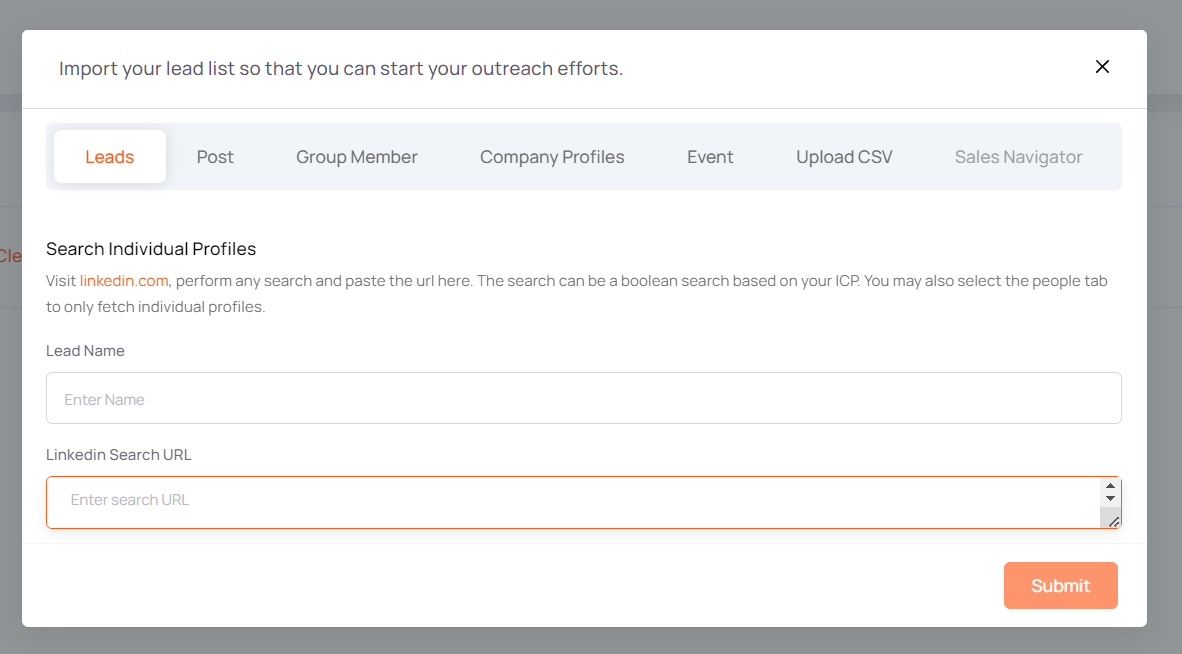Click into the Linkedin Search URL textarea
Screen dimensions: 1182x654
pos(570,501)
